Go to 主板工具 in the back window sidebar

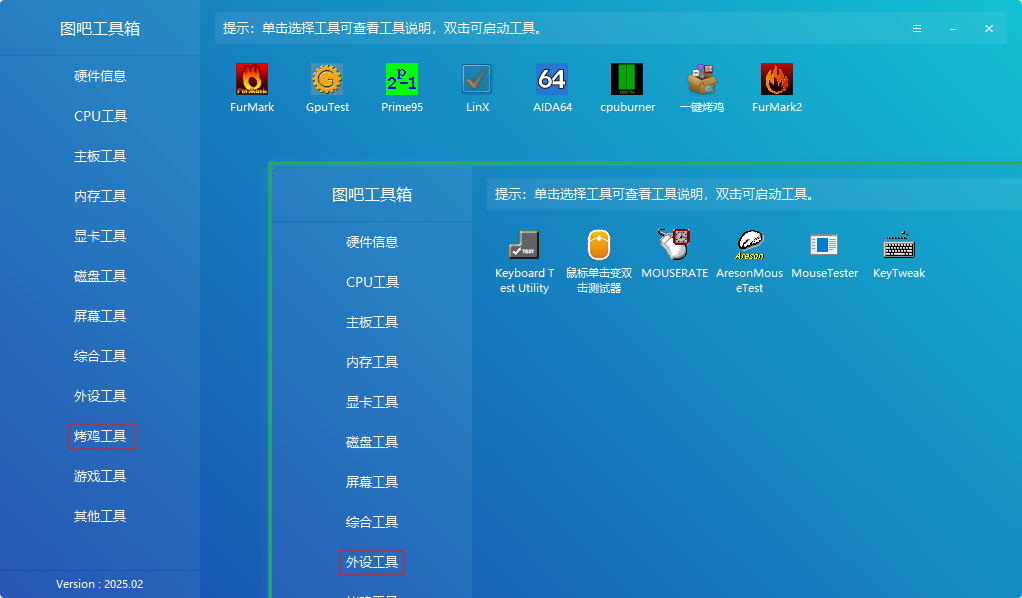(100, 157)
